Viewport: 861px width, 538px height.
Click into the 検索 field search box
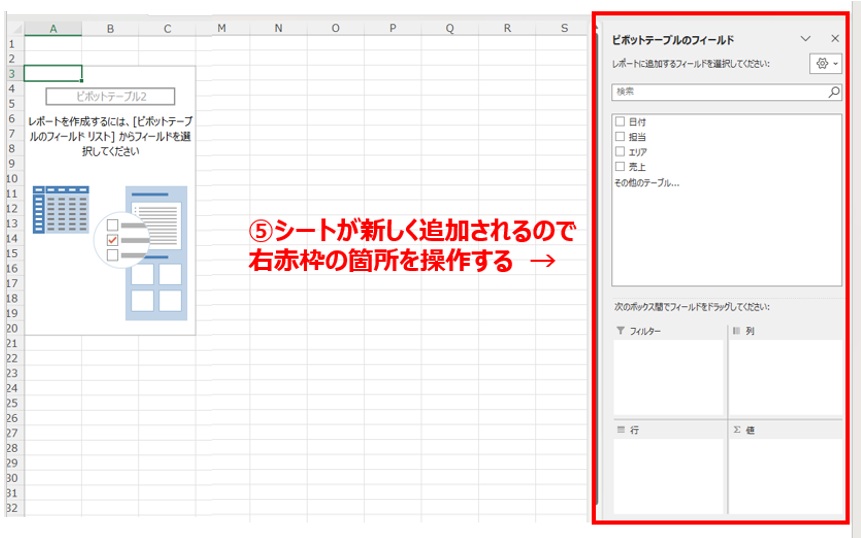pos(718,92)
